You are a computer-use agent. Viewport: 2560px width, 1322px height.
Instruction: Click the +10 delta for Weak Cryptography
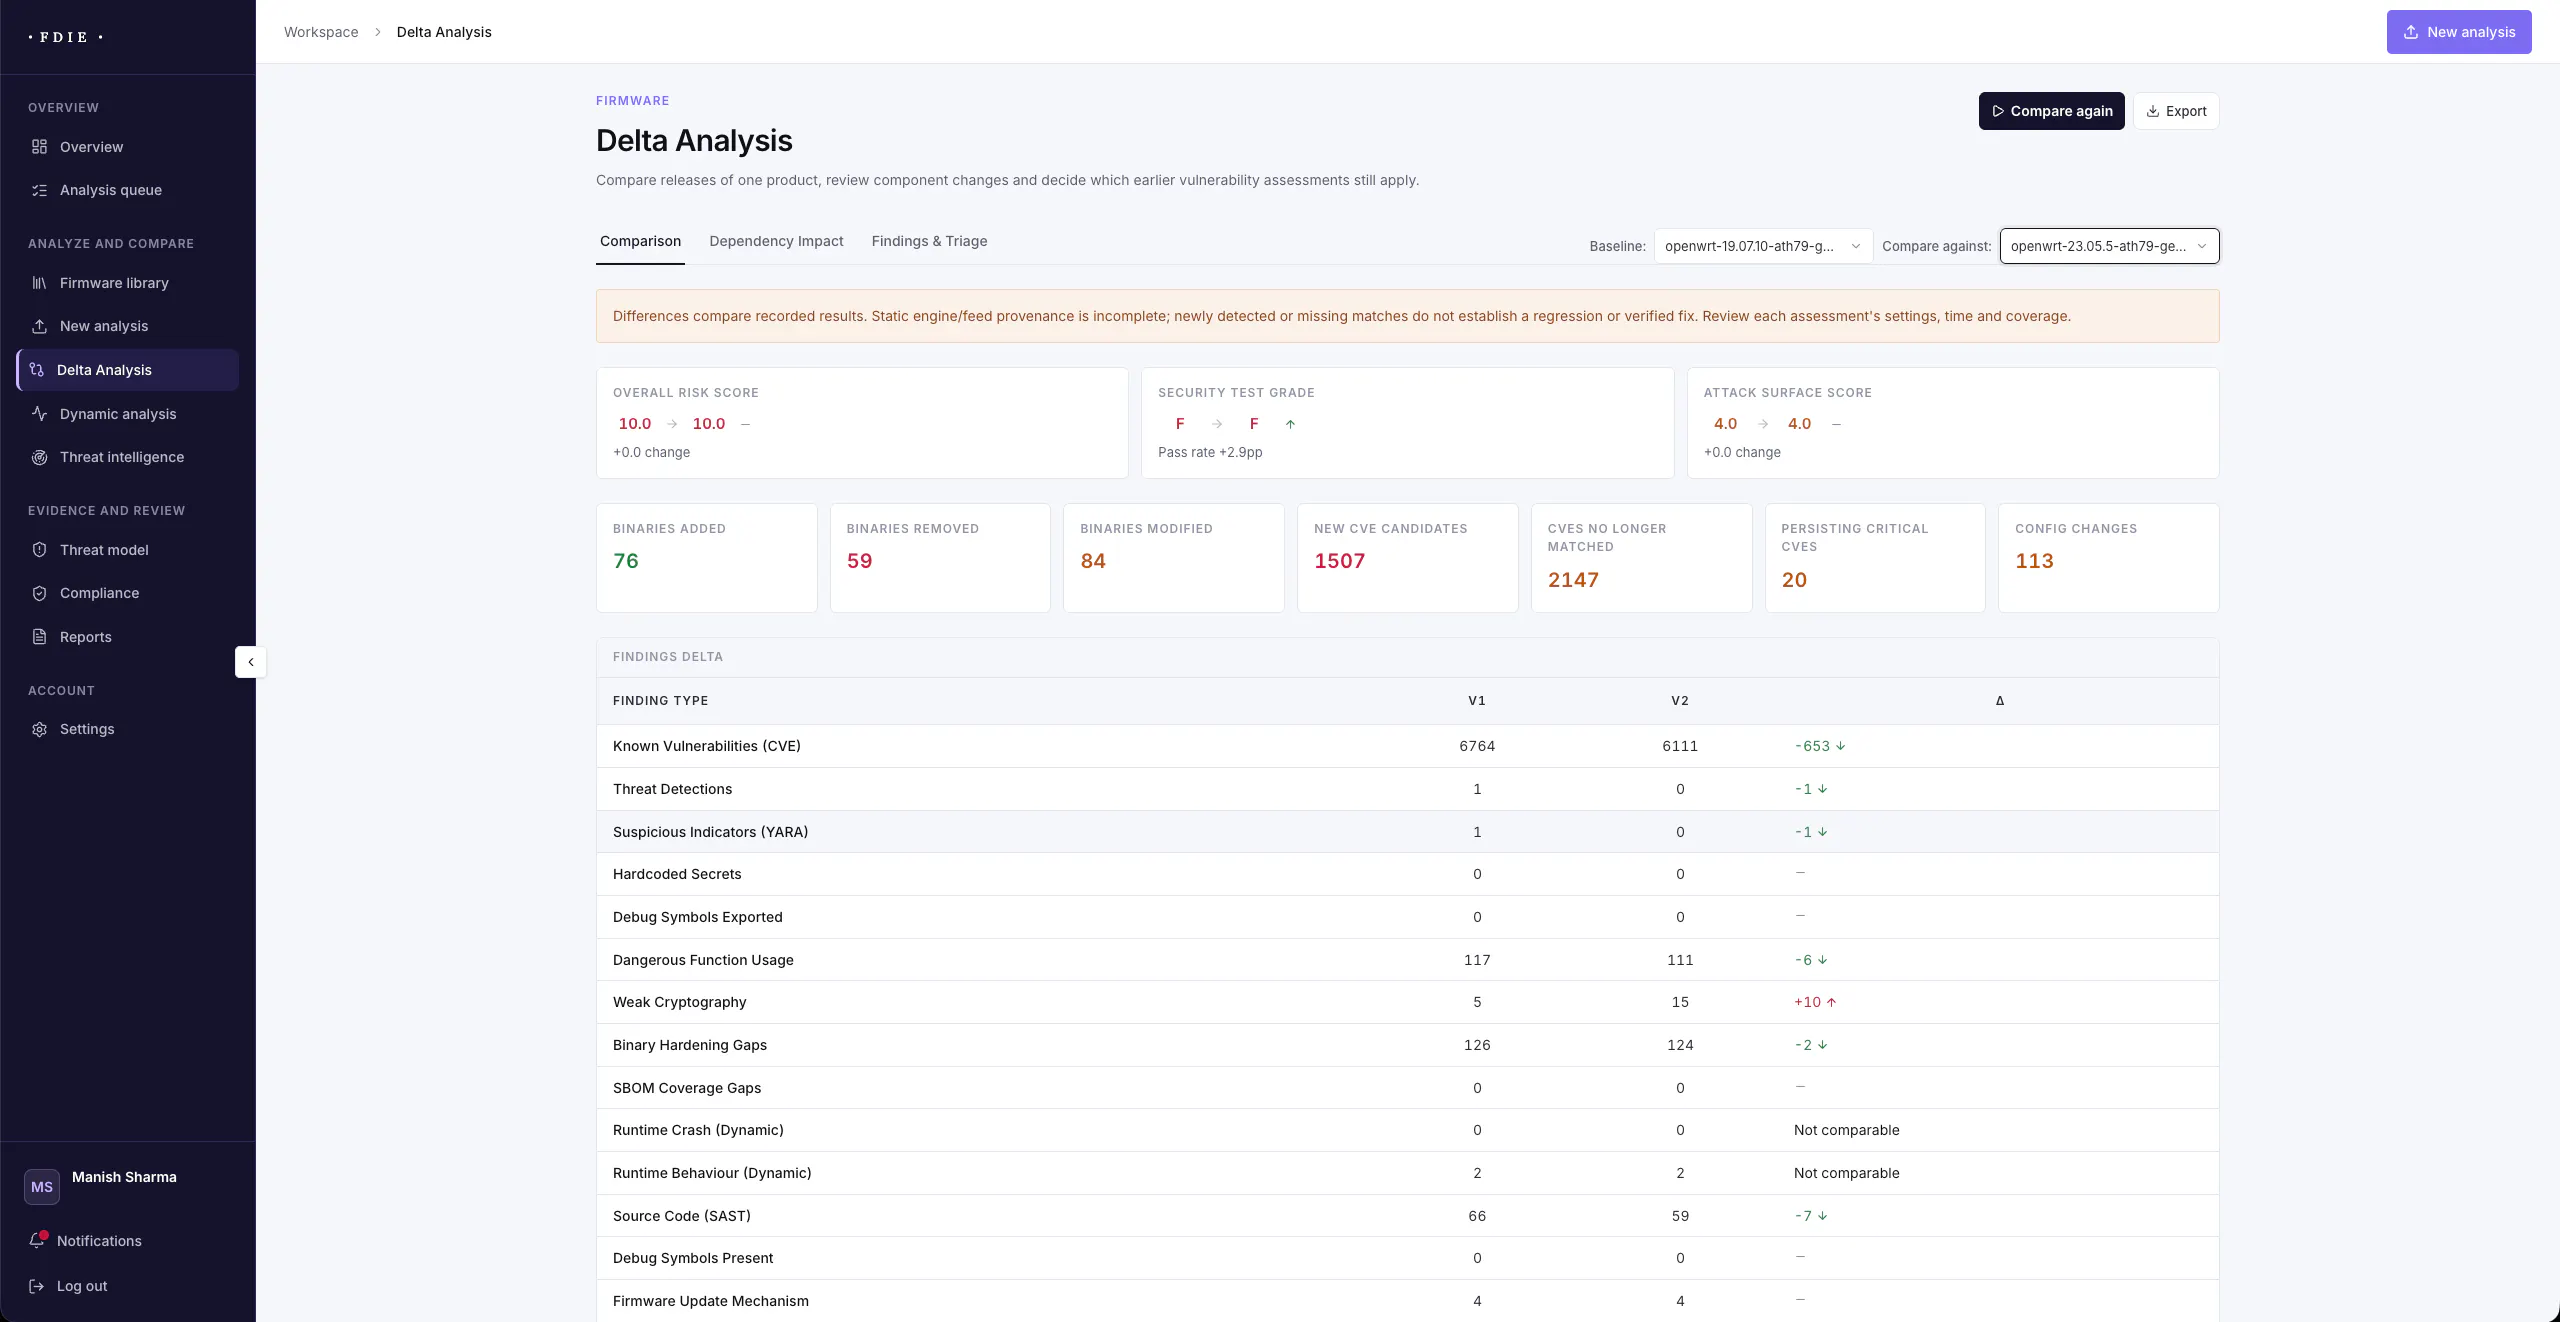[1815, 1002]
